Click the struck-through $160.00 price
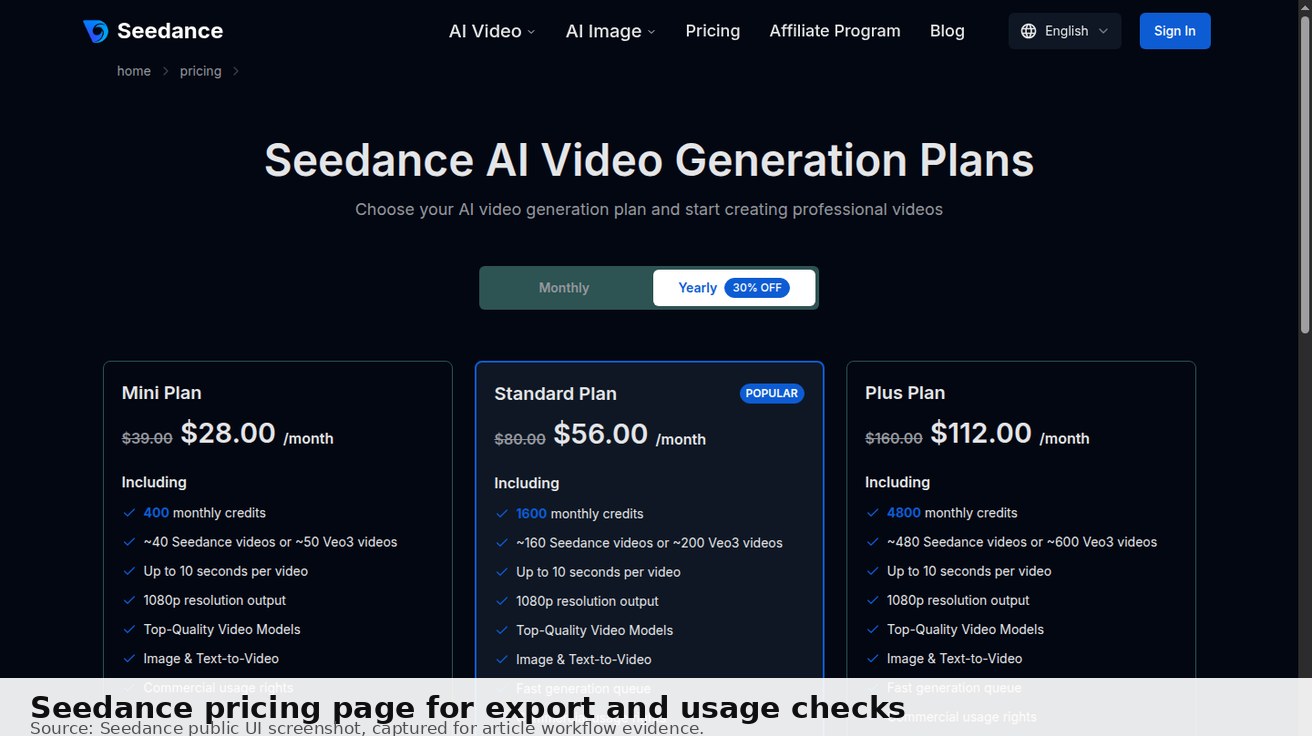This screenshot has width=1312, height=736. coord(894,438)
